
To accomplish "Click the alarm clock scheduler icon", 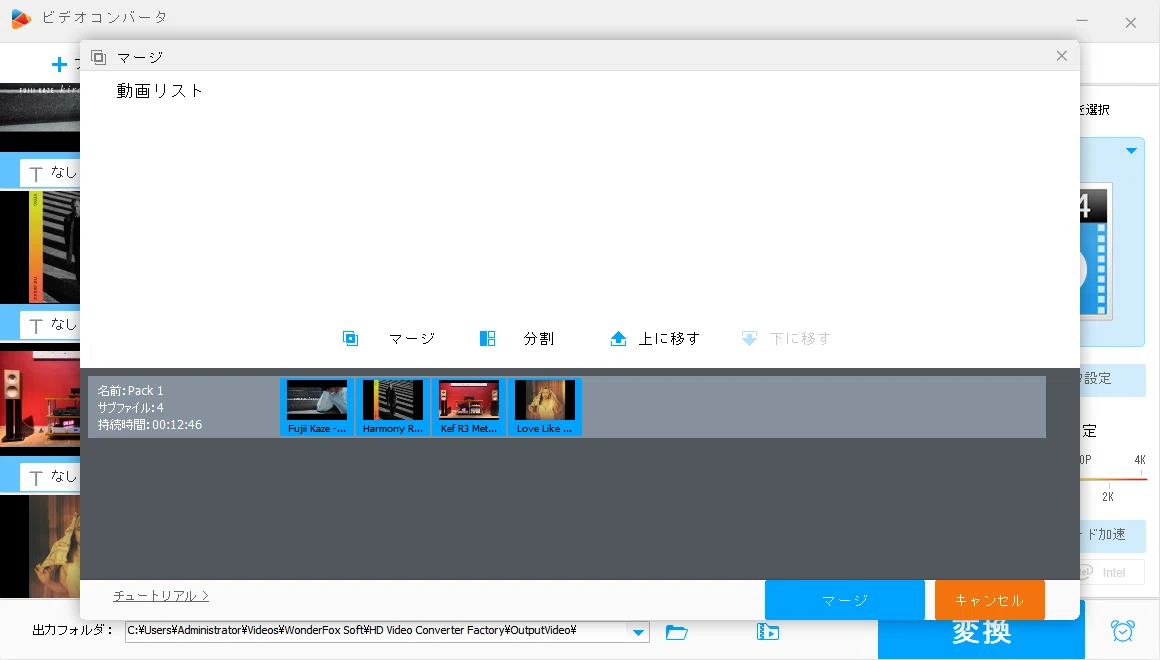I will pos(1122,630).
